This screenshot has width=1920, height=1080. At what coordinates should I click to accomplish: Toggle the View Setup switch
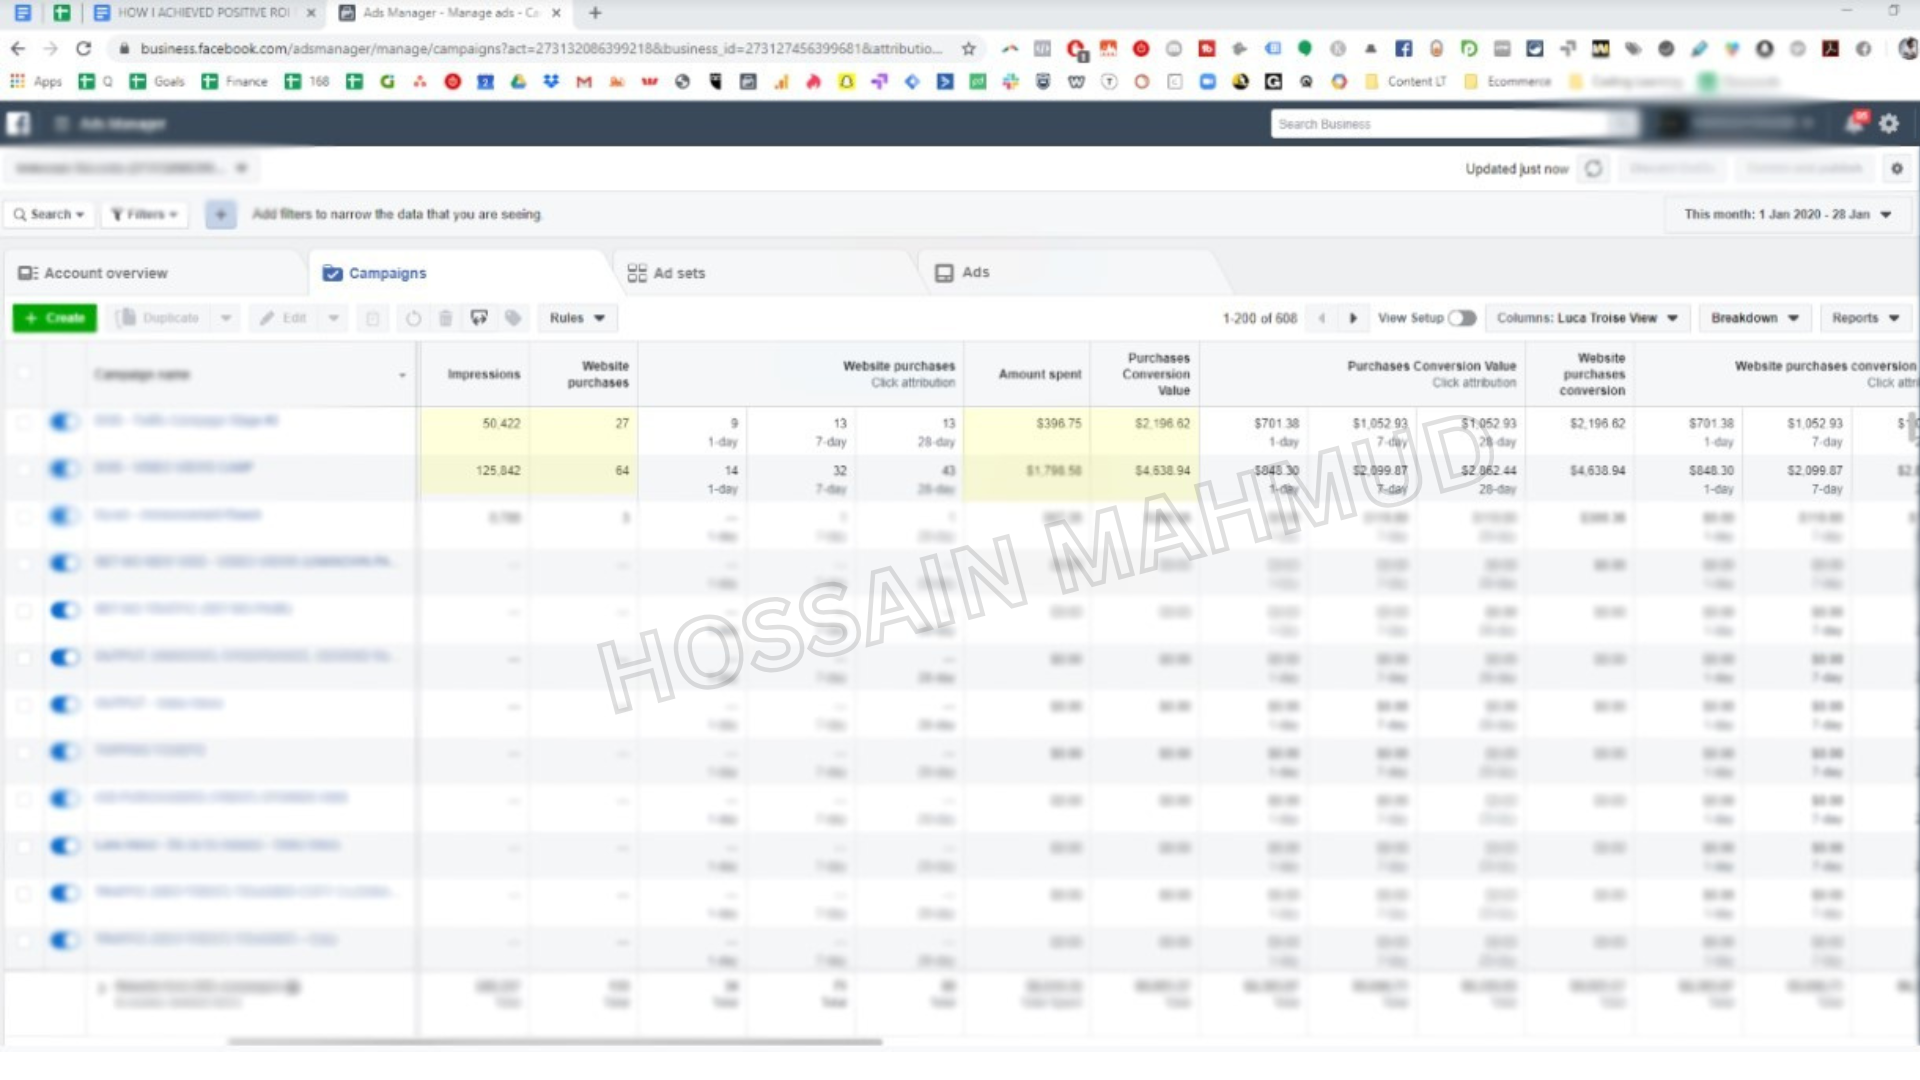[1462, 318]
